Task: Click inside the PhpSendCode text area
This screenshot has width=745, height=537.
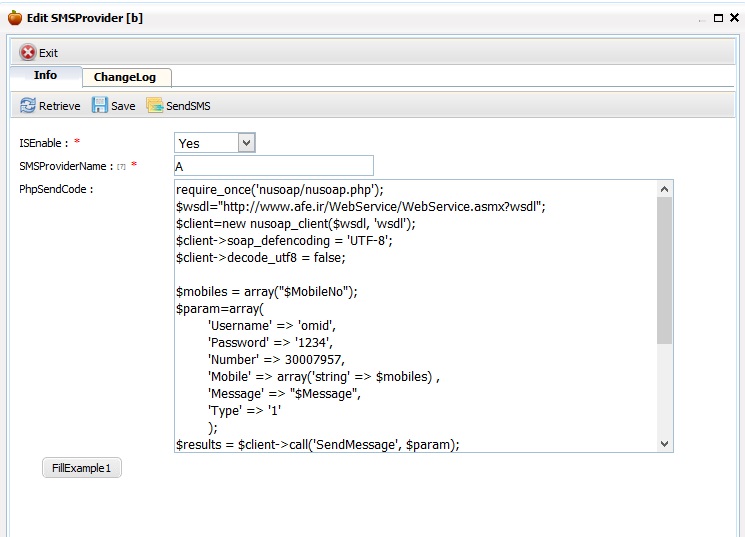Action: click(x=416, y=316)
